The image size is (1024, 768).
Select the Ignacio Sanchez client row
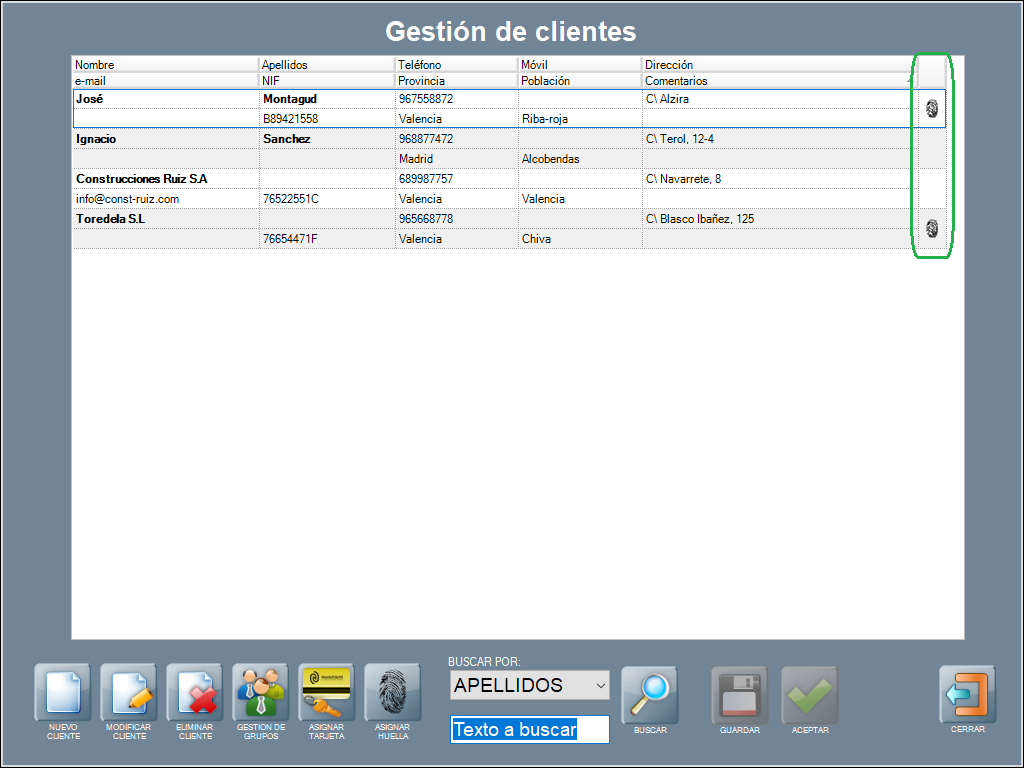(x=165, y=139)
